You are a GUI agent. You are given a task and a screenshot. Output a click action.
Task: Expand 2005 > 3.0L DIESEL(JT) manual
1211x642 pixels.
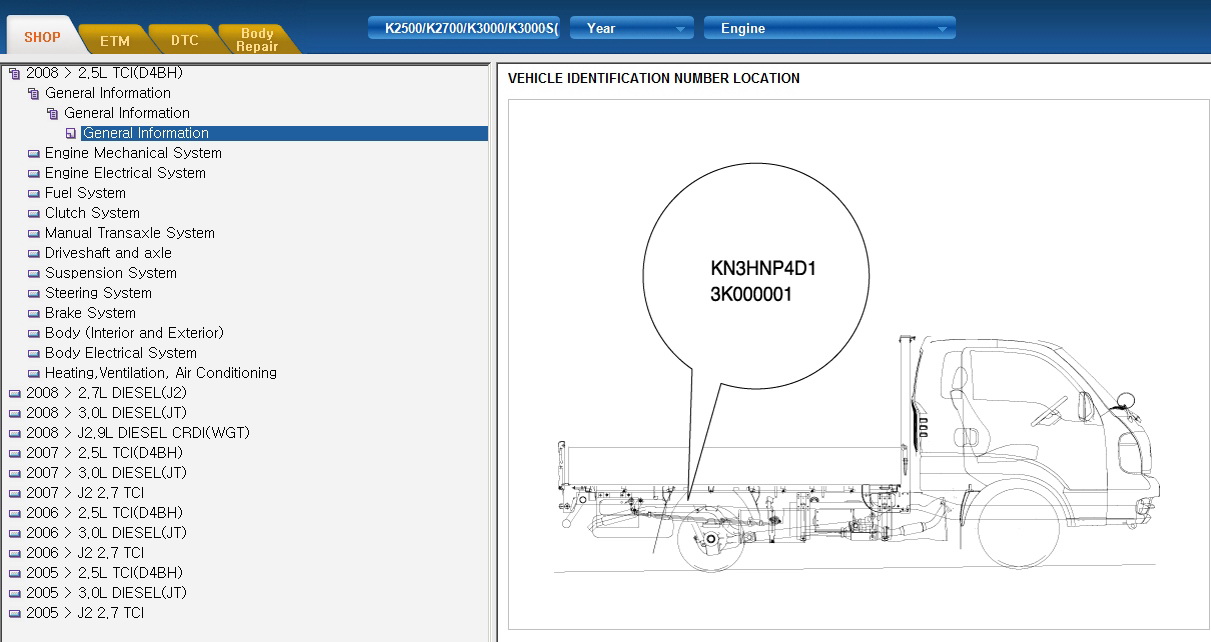point(106,593)
